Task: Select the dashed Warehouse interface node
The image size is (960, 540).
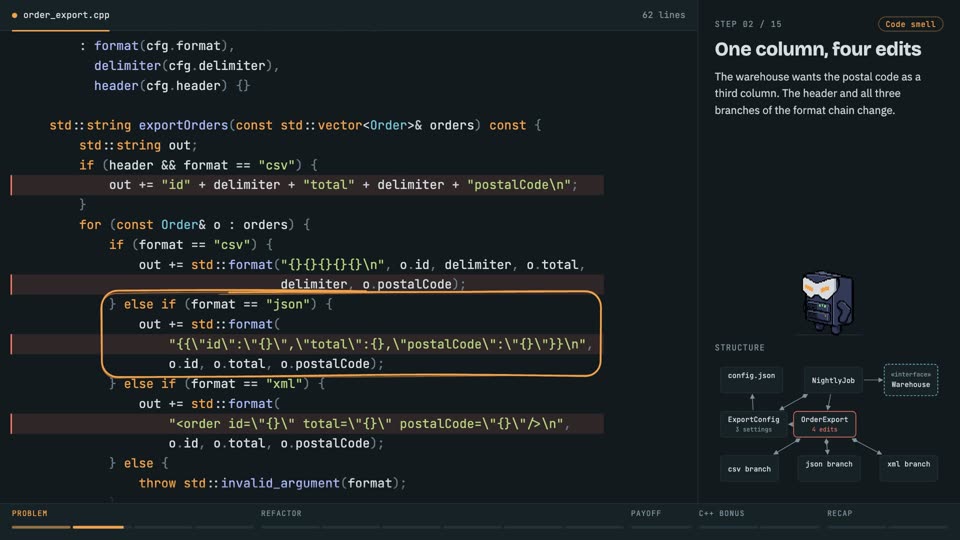Action: (910, 380)
